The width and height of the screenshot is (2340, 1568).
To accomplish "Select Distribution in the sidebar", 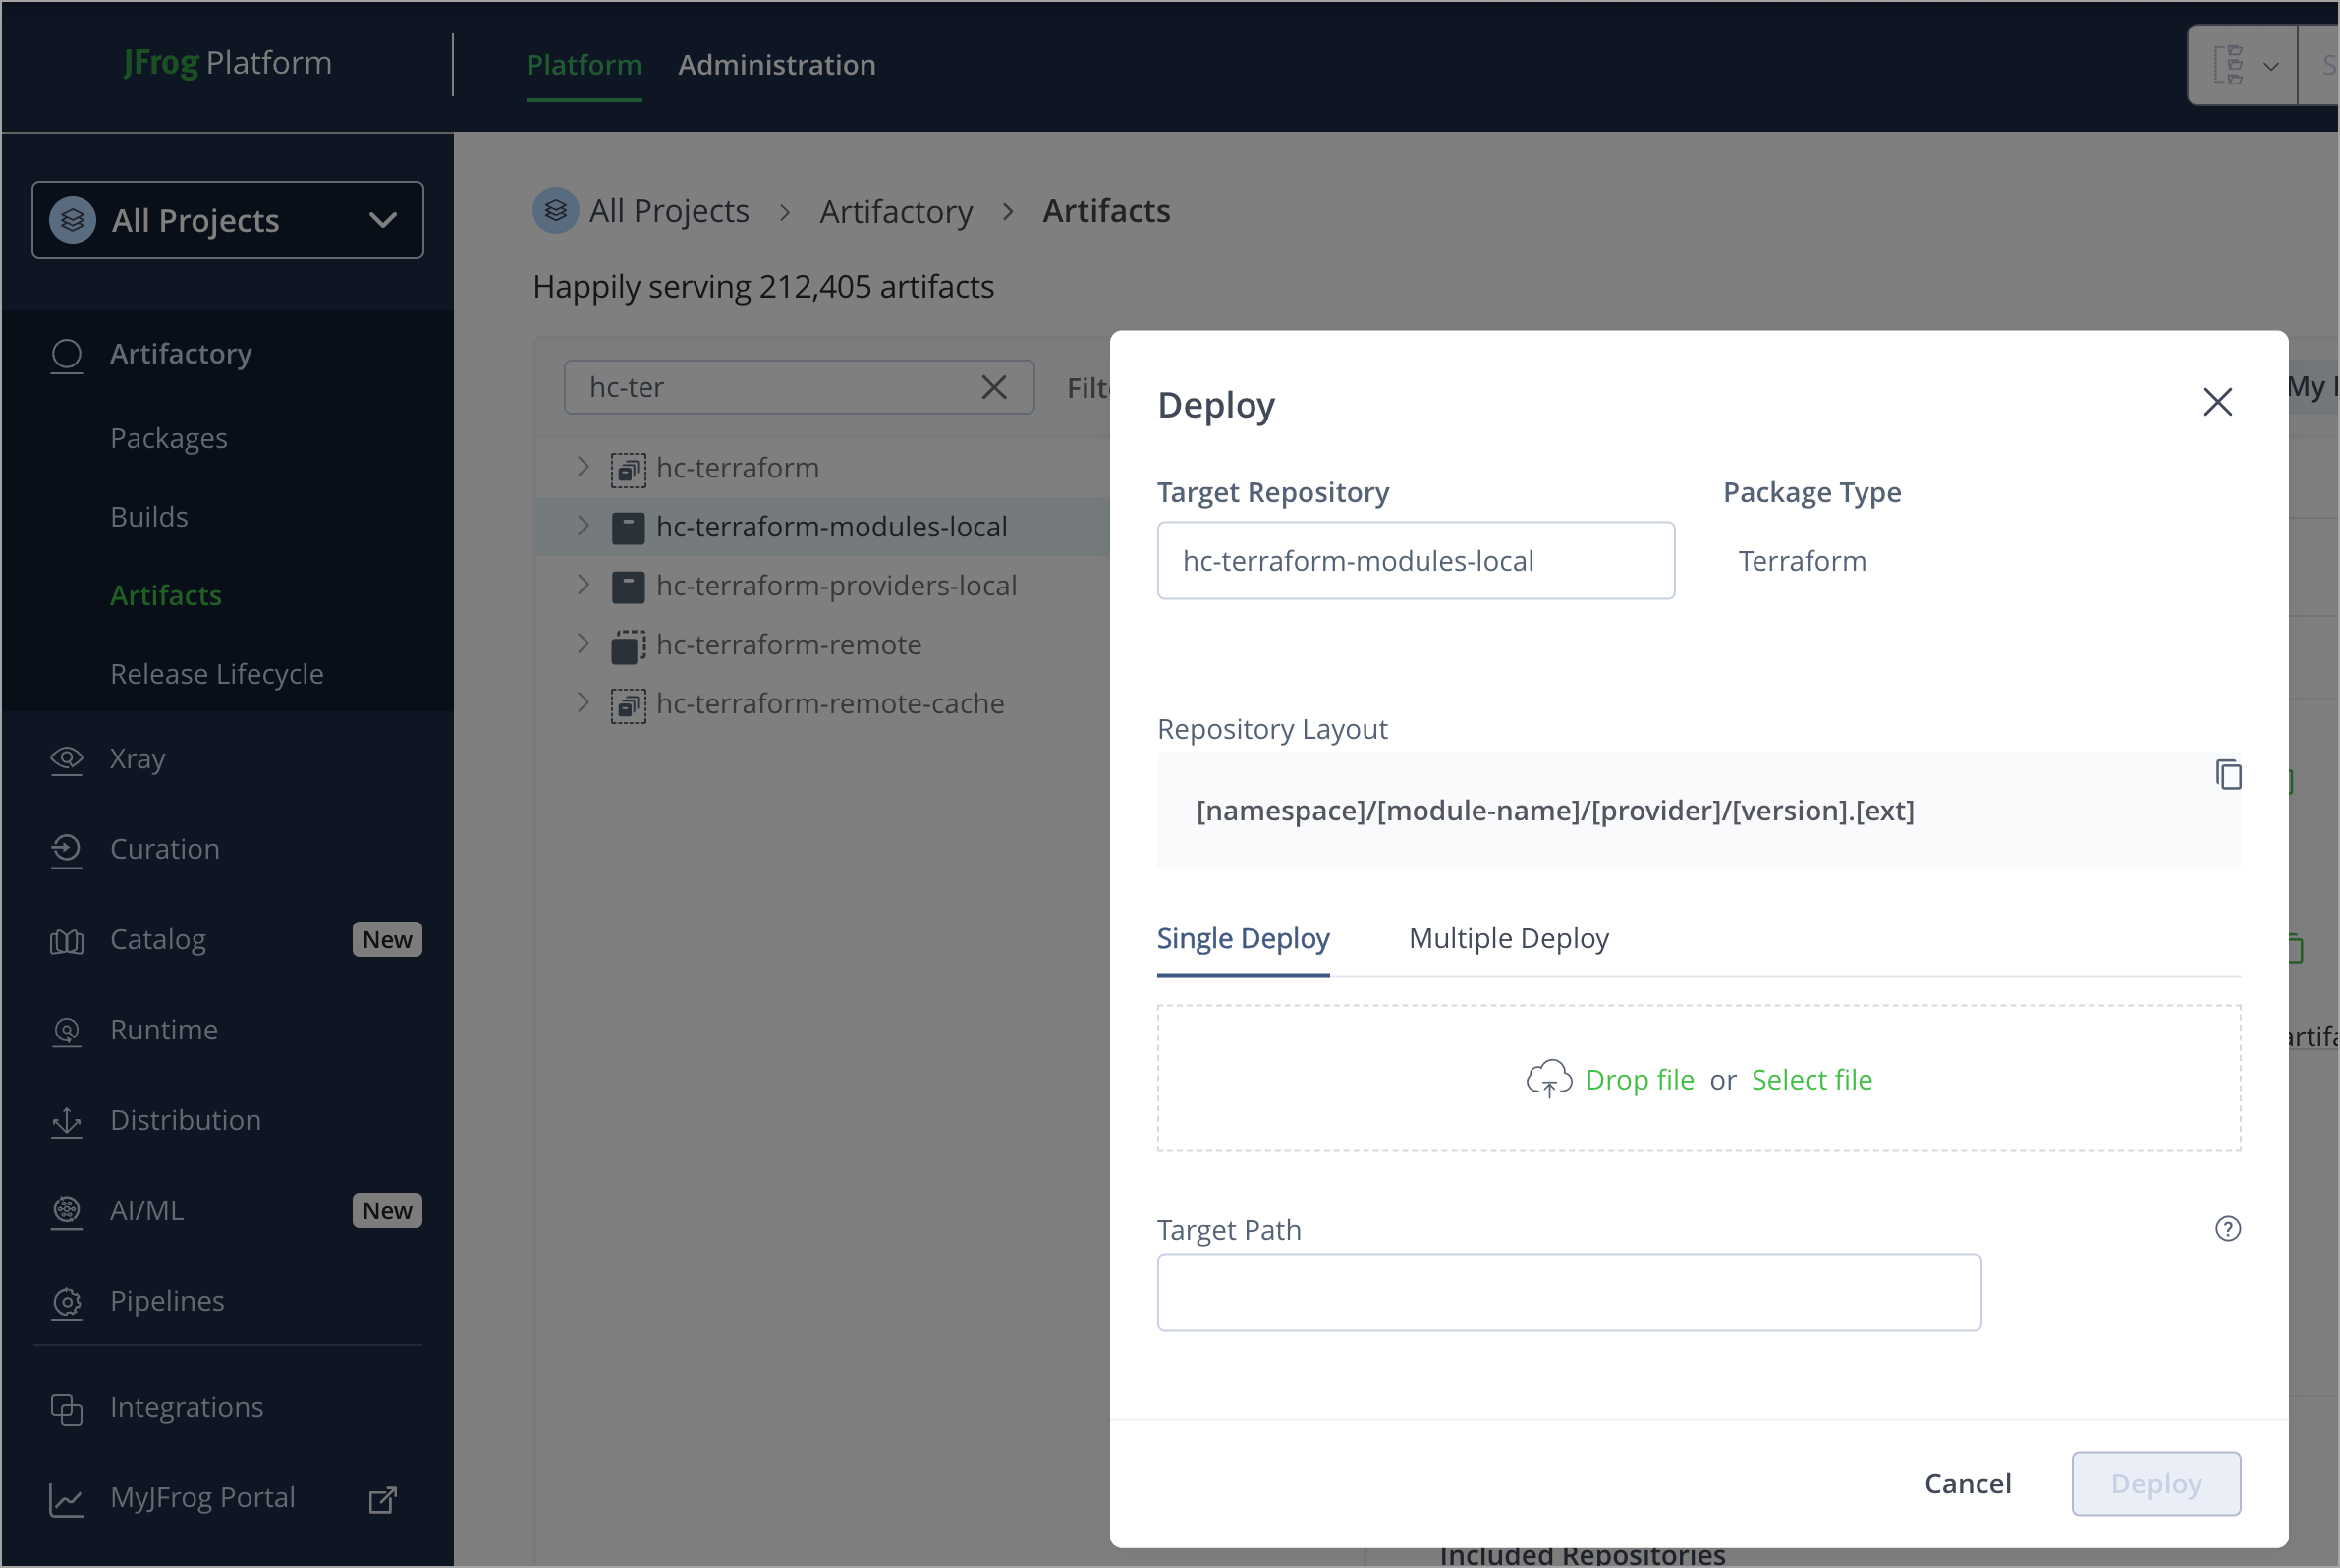I will (x=185, y=1120).
